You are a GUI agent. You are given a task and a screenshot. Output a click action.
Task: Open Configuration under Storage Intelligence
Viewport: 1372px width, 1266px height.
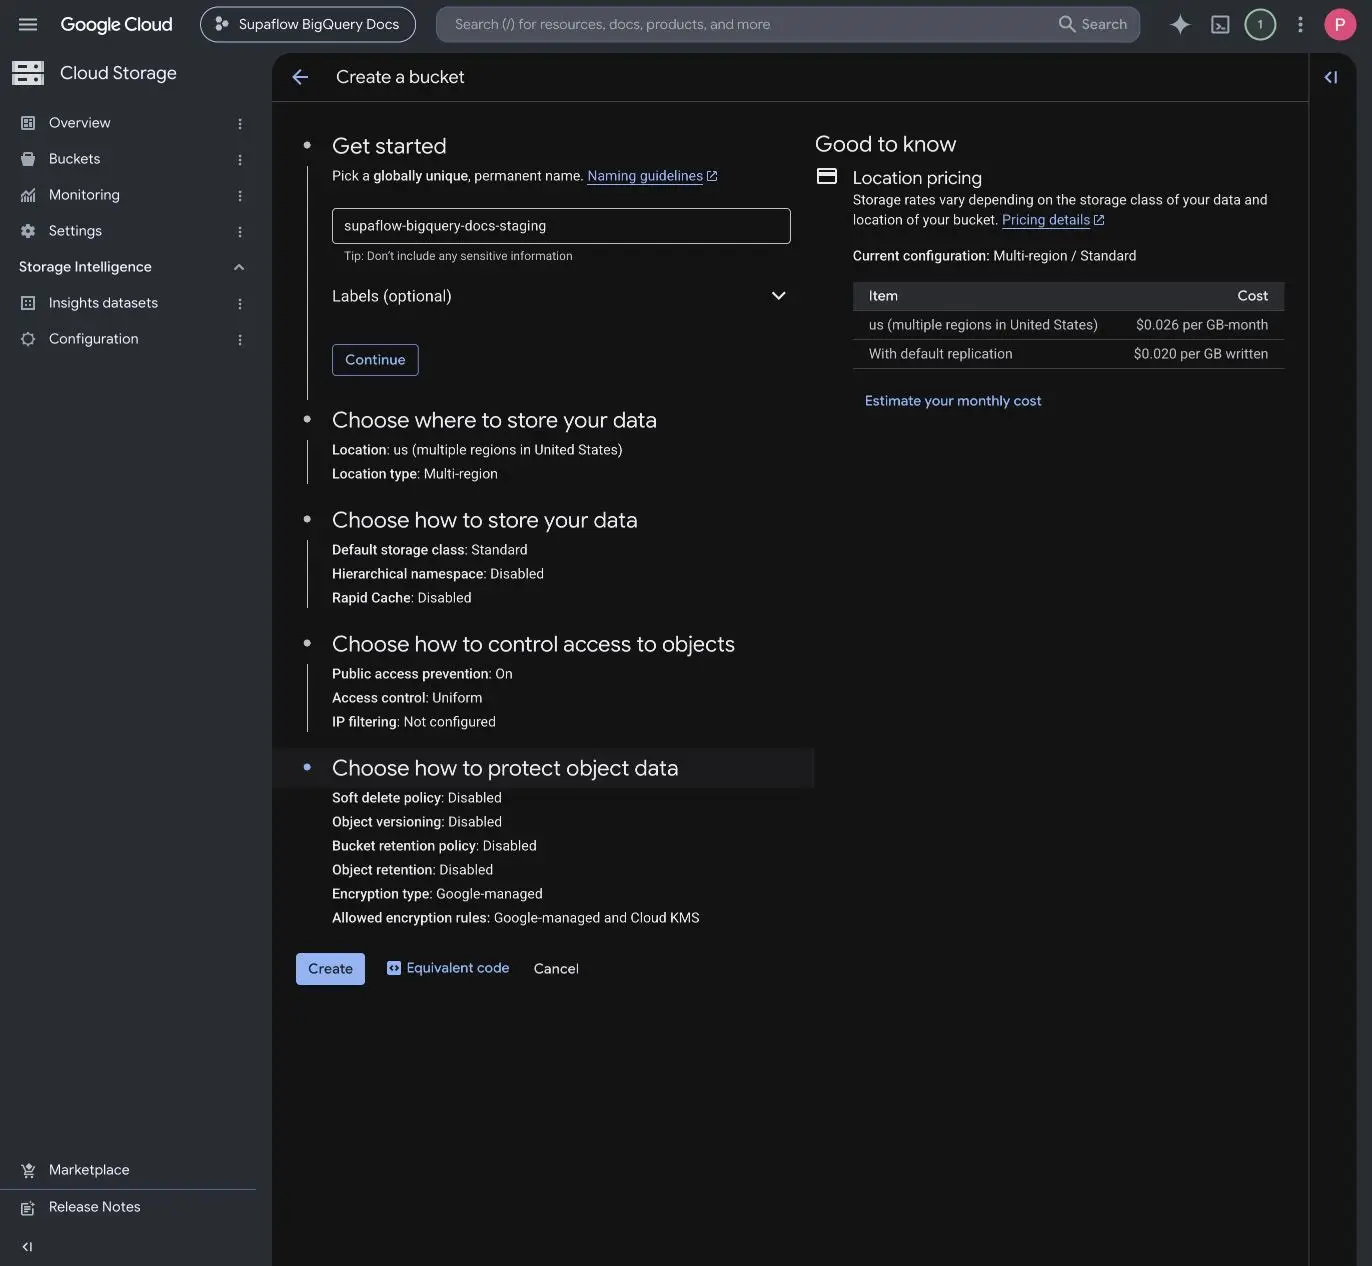coord(94,339)
